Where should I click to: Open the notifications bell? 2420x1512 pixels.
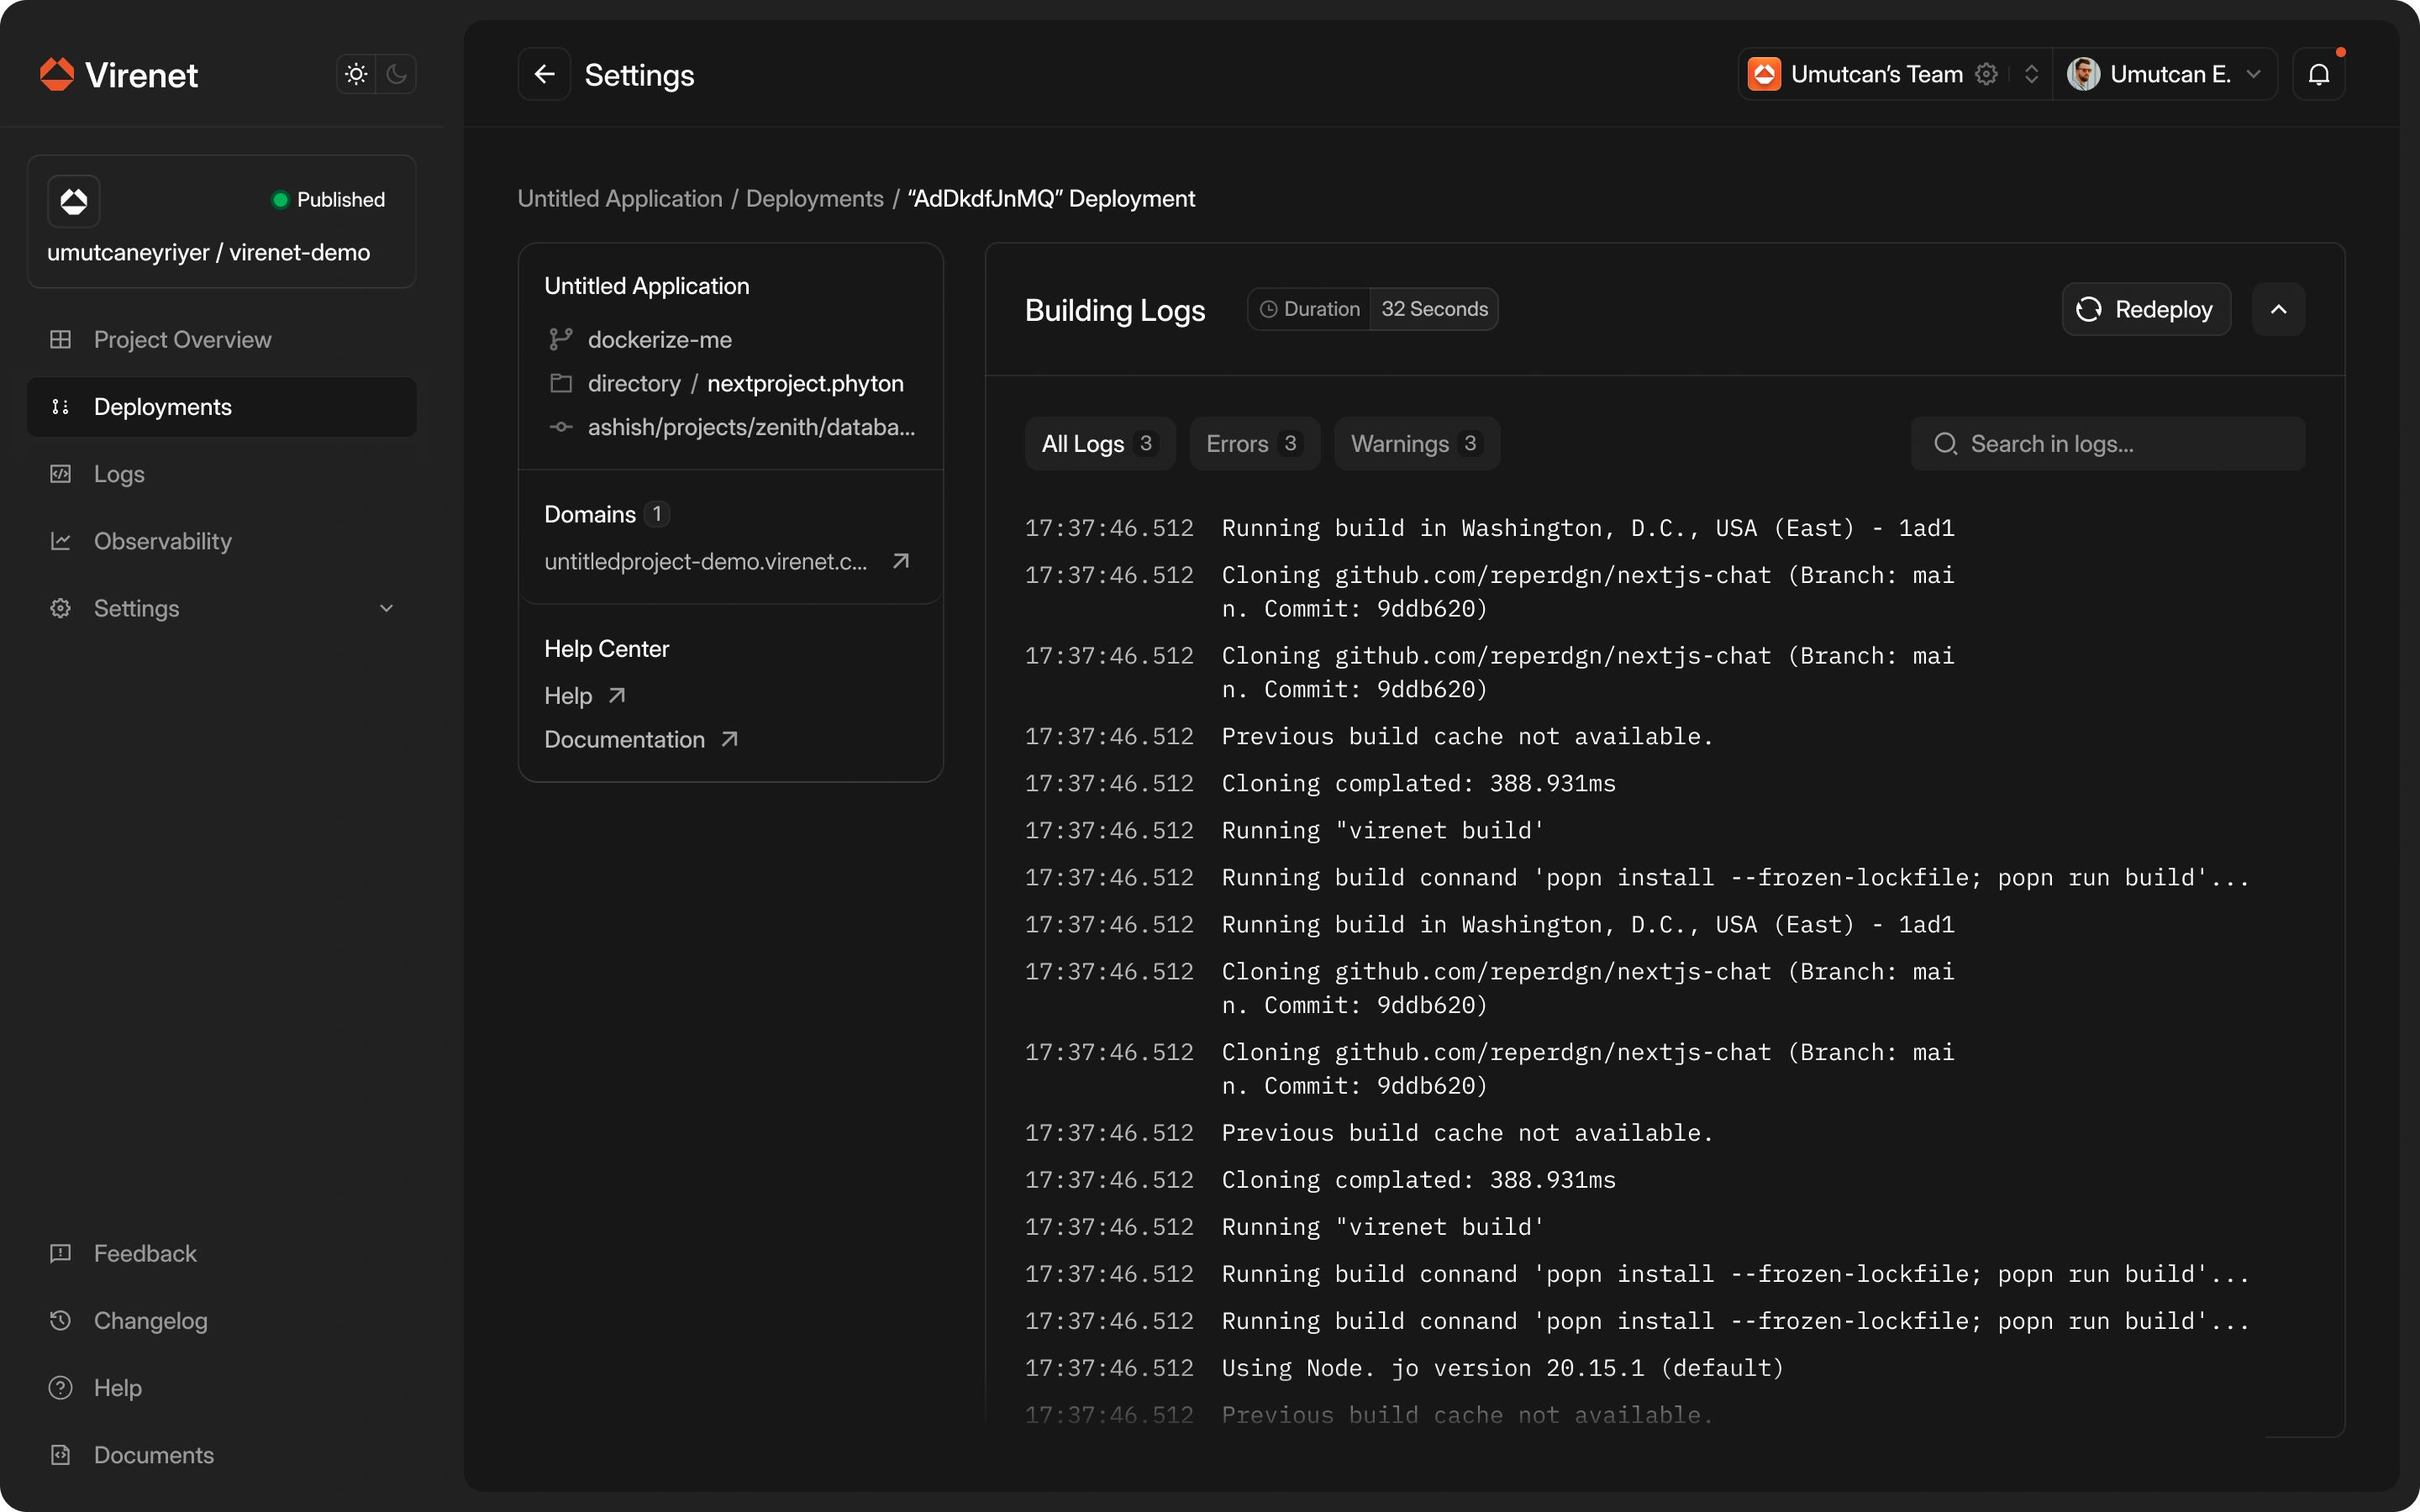2318,74
